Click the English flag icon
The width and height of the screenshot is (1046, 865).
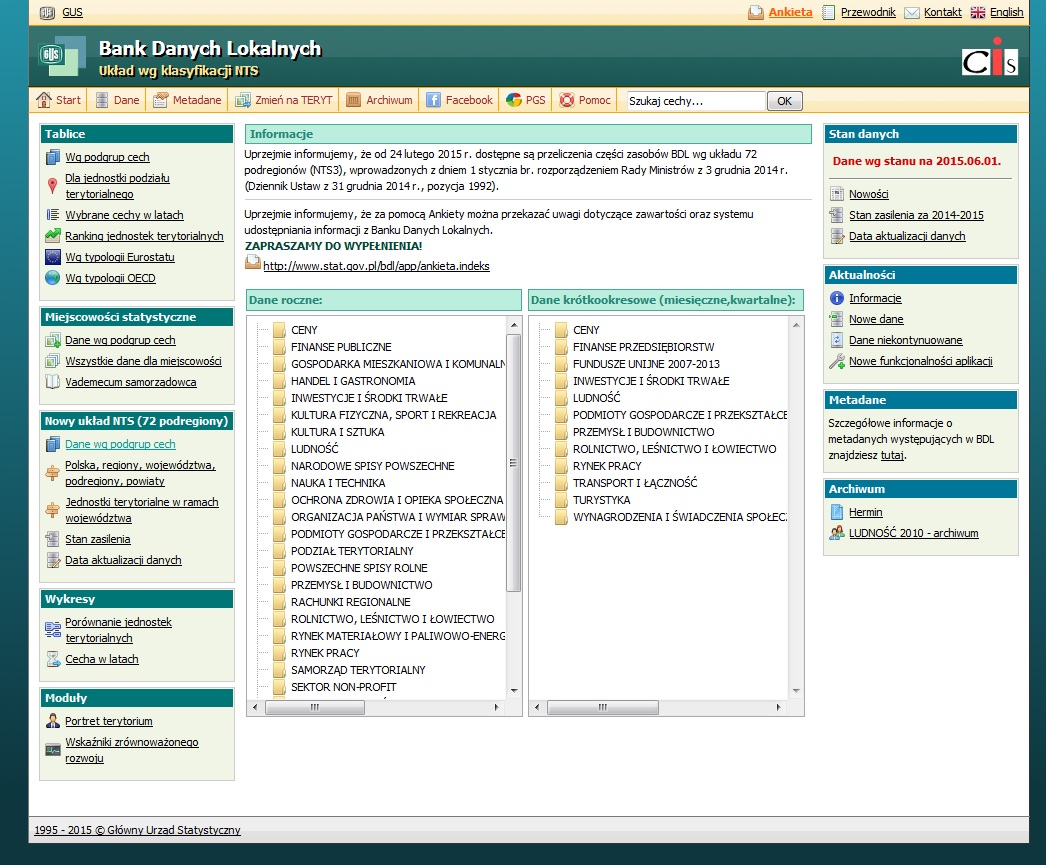tap(978, 12)
